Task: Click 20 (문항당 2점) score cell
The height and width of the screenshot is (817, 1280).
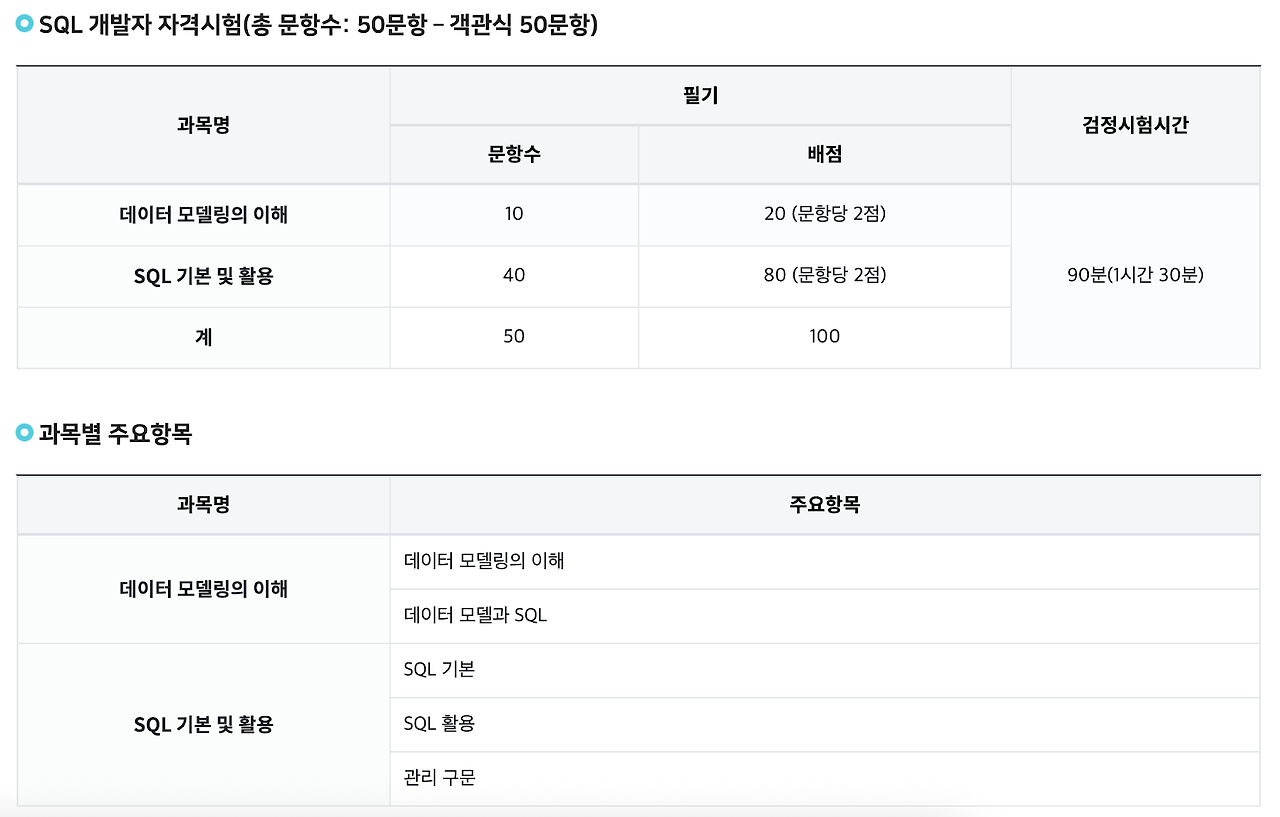Action: (x=825, y=214)
